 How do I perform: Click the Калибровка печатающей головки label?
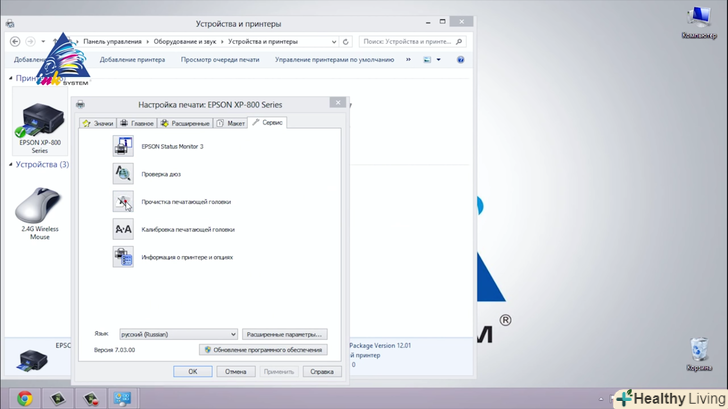click(x=188, y=229)
